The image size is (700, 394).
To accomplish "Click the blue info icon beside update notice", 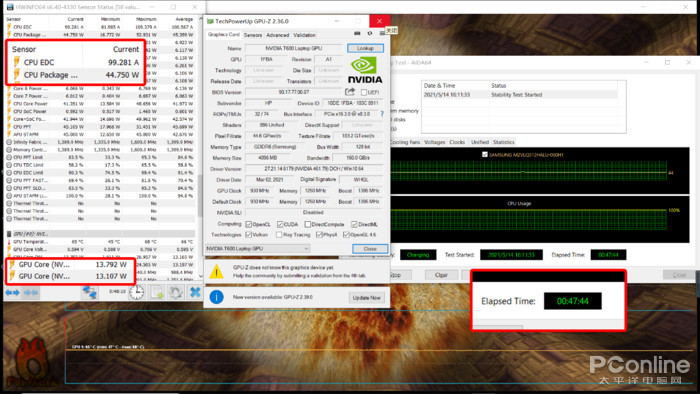I will (217, 297).
